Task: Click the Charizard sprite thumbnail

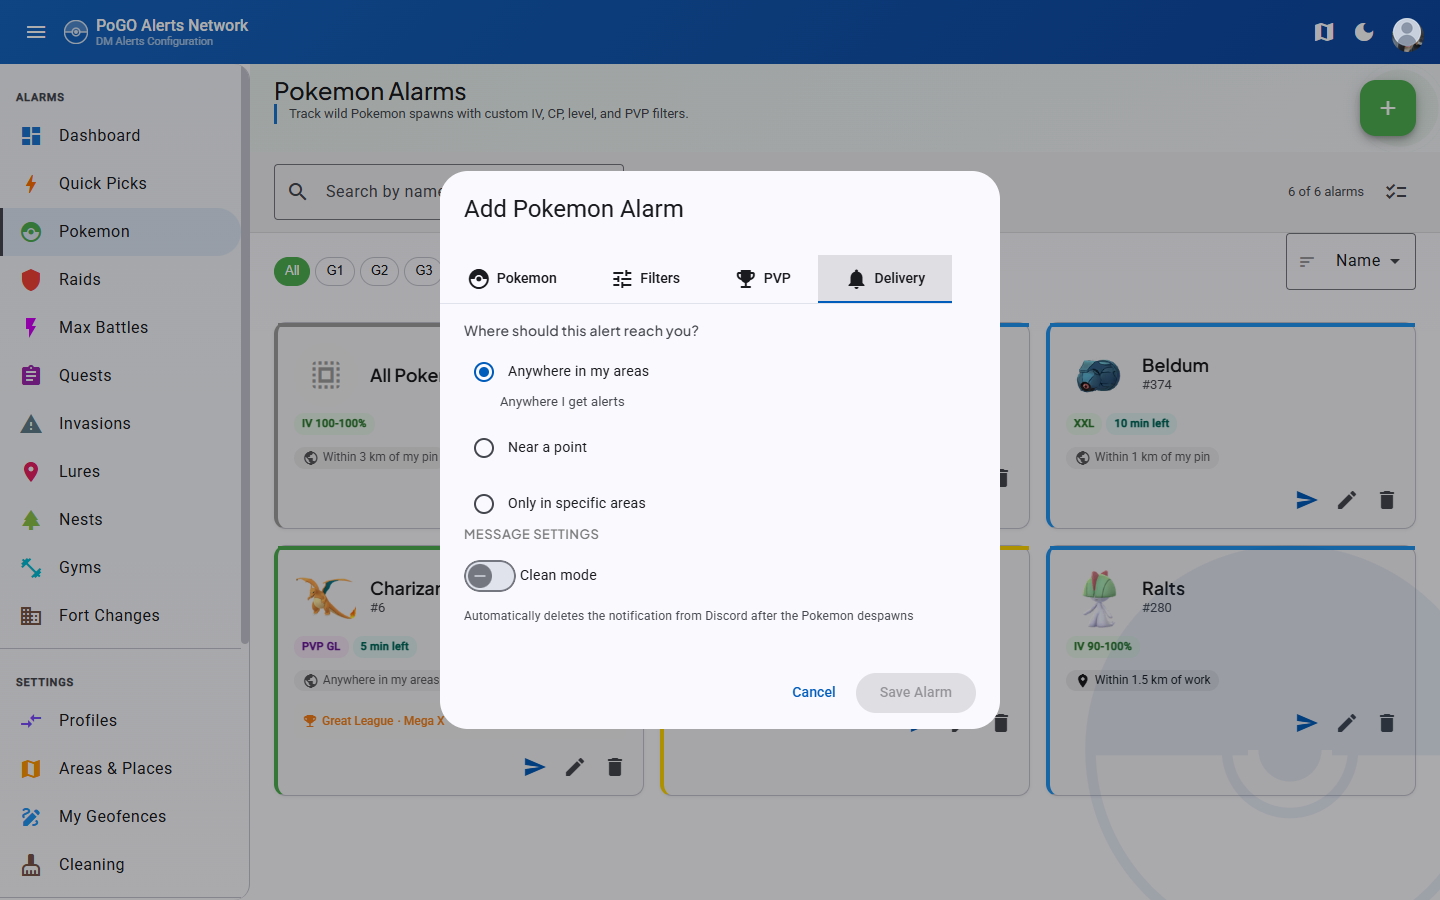Action: click(x=327, y=598)
